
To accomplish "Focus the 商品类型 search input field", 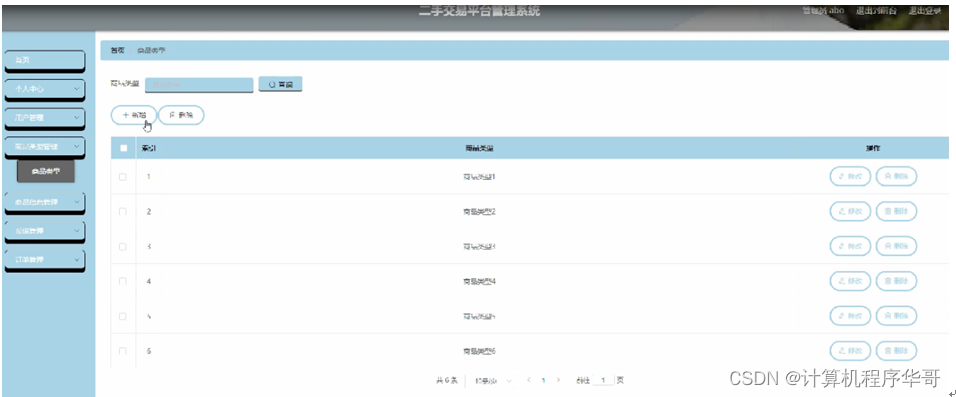I will [199, 84].
